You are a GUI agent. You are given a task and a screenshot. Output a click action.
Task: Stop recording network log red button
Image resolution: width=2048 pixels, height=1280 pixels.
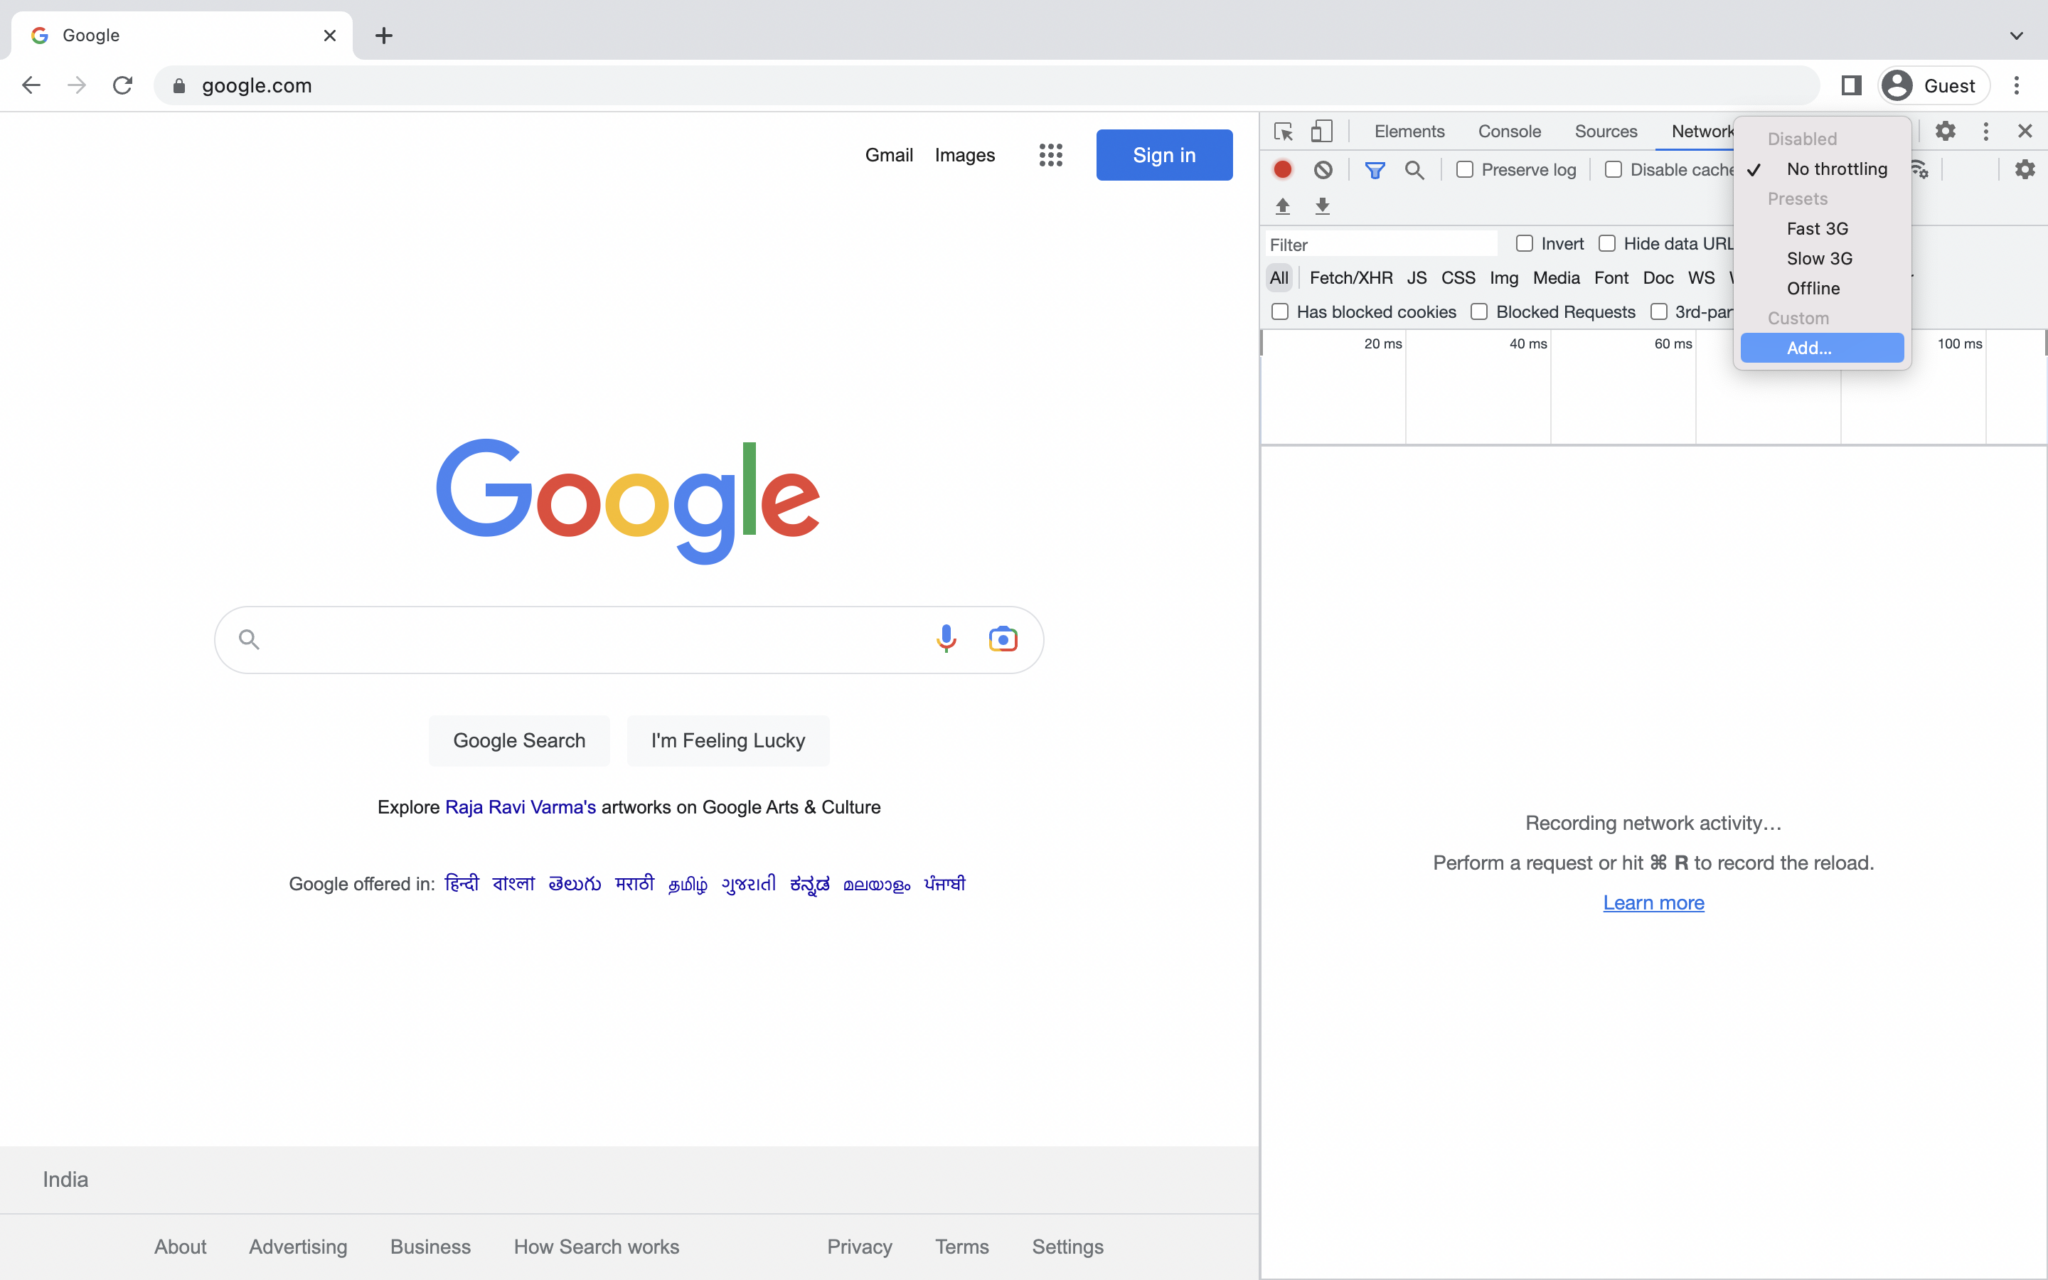[1282, 170]
